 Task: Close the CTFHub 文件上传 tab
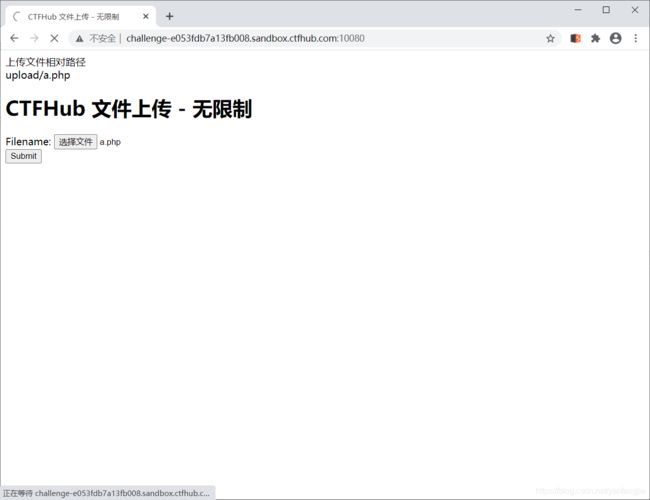click(146, 17)
